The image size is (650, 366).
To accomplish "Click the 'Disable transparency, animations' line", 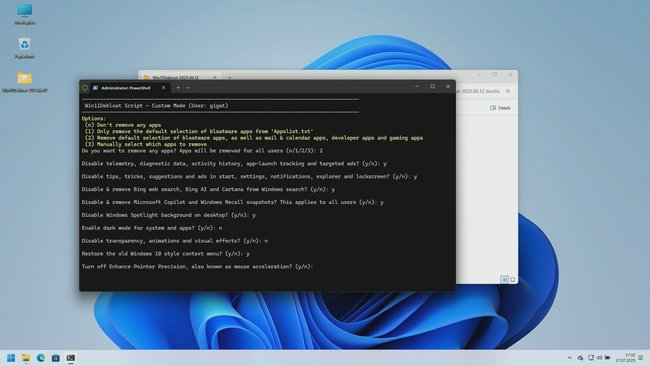I will [175, 241].
